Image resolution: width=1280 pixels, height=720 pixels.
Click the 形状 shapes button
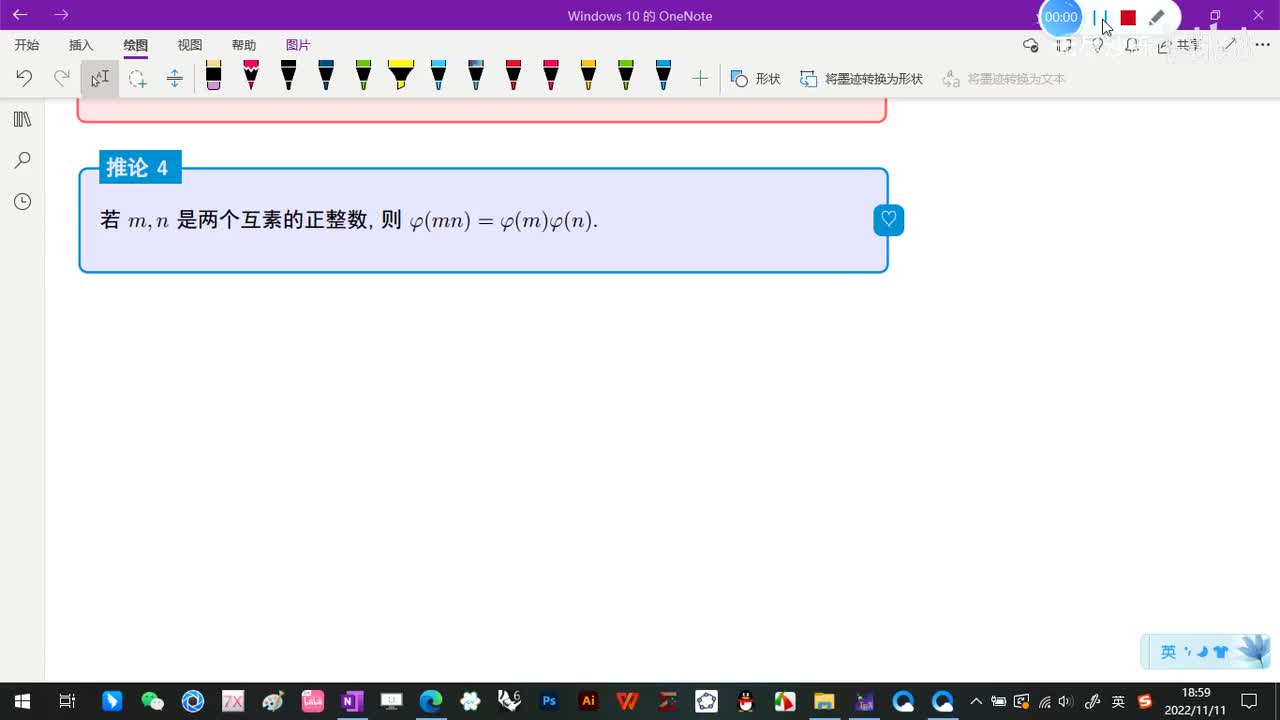coord(756,78)
